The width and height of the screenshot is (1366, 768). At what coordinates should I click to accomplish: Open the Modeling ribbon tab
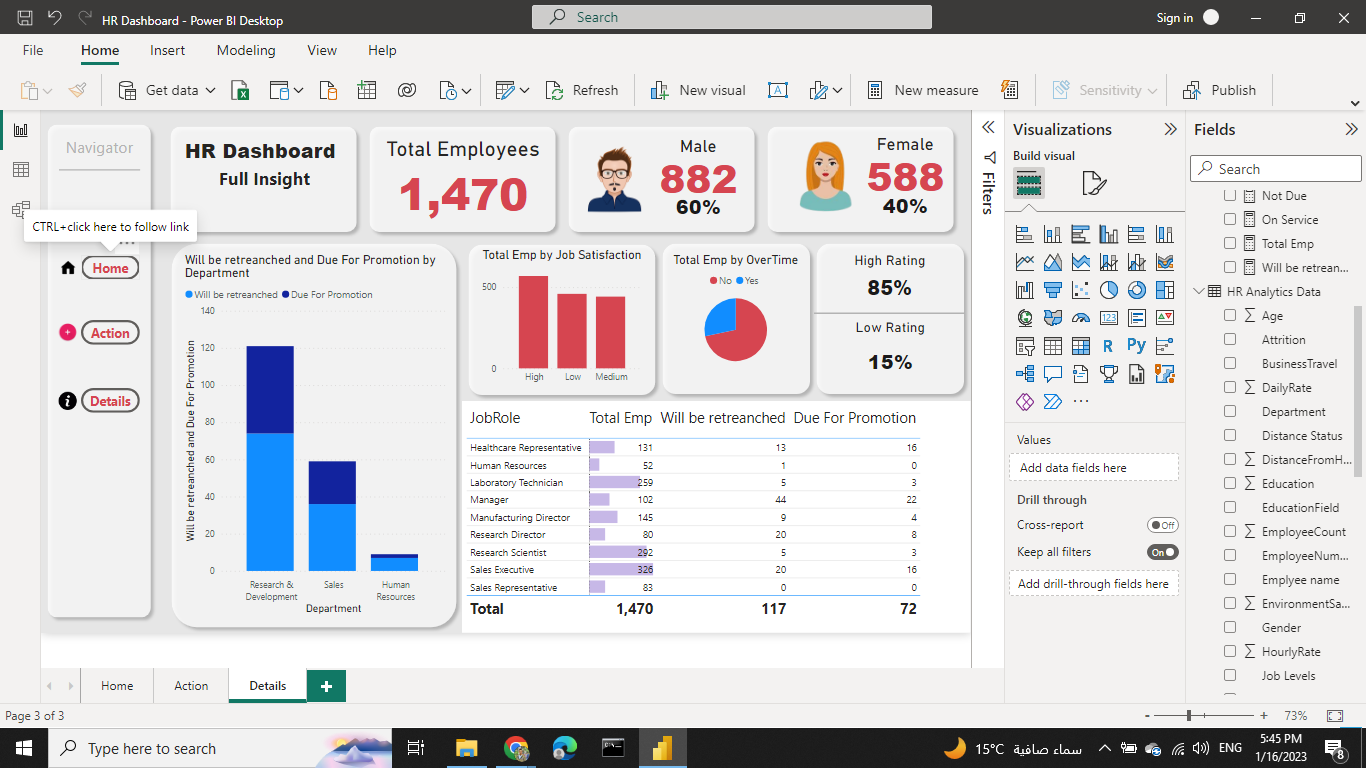[x=246, y=50]
